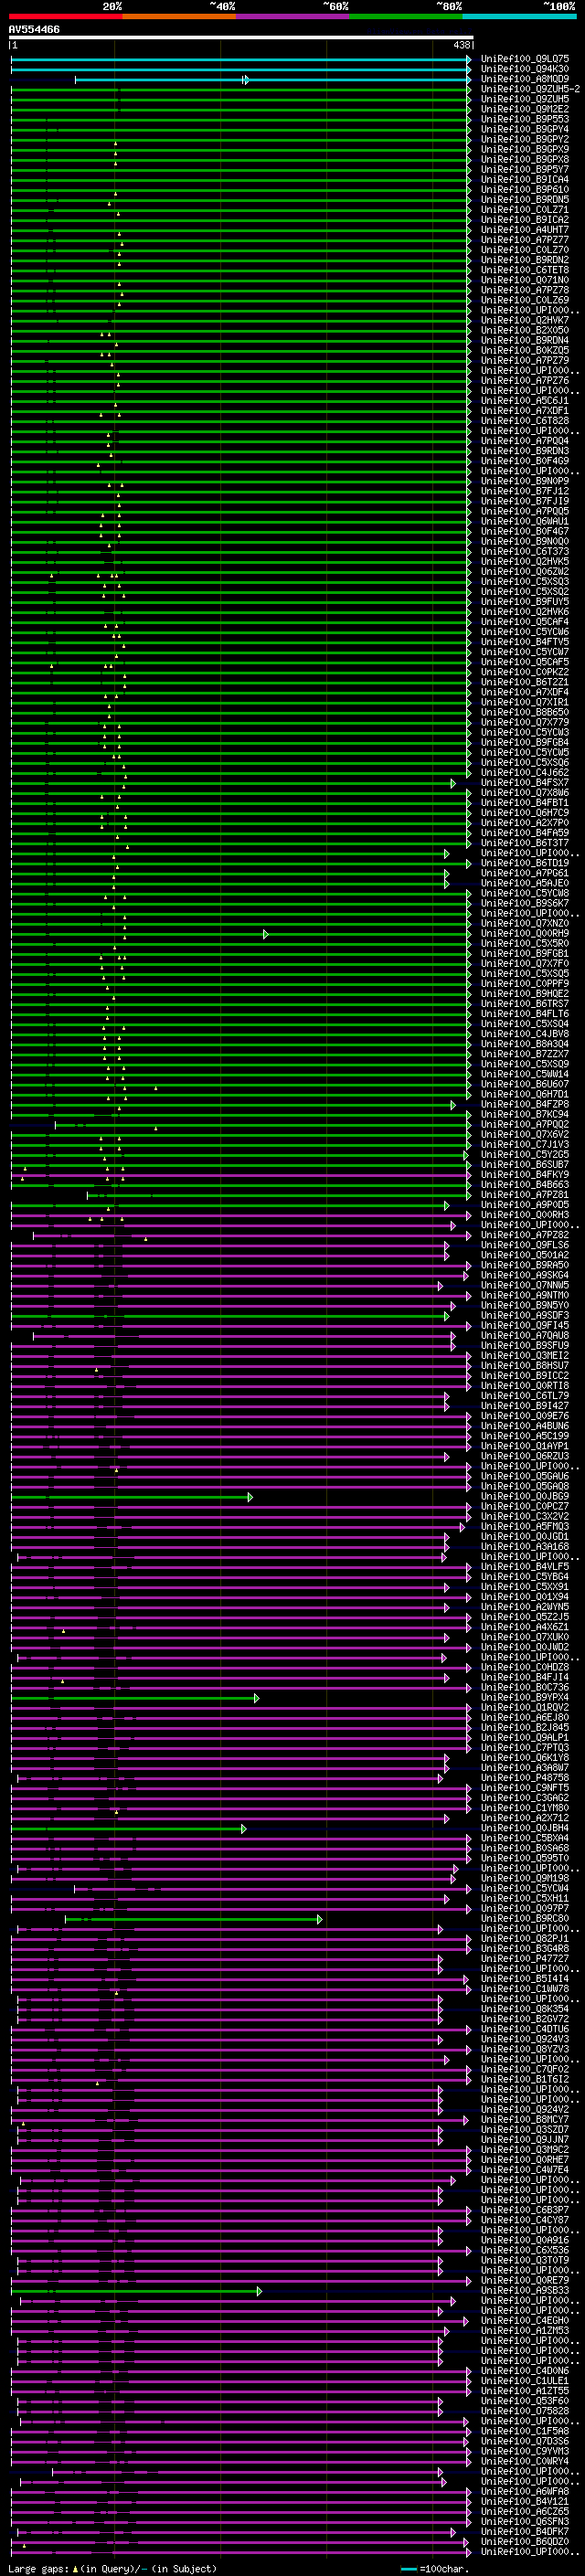Select the label UniRef100_A9NTM0
Viewport: 585px width, 2576px height.
coord(524,1295)
